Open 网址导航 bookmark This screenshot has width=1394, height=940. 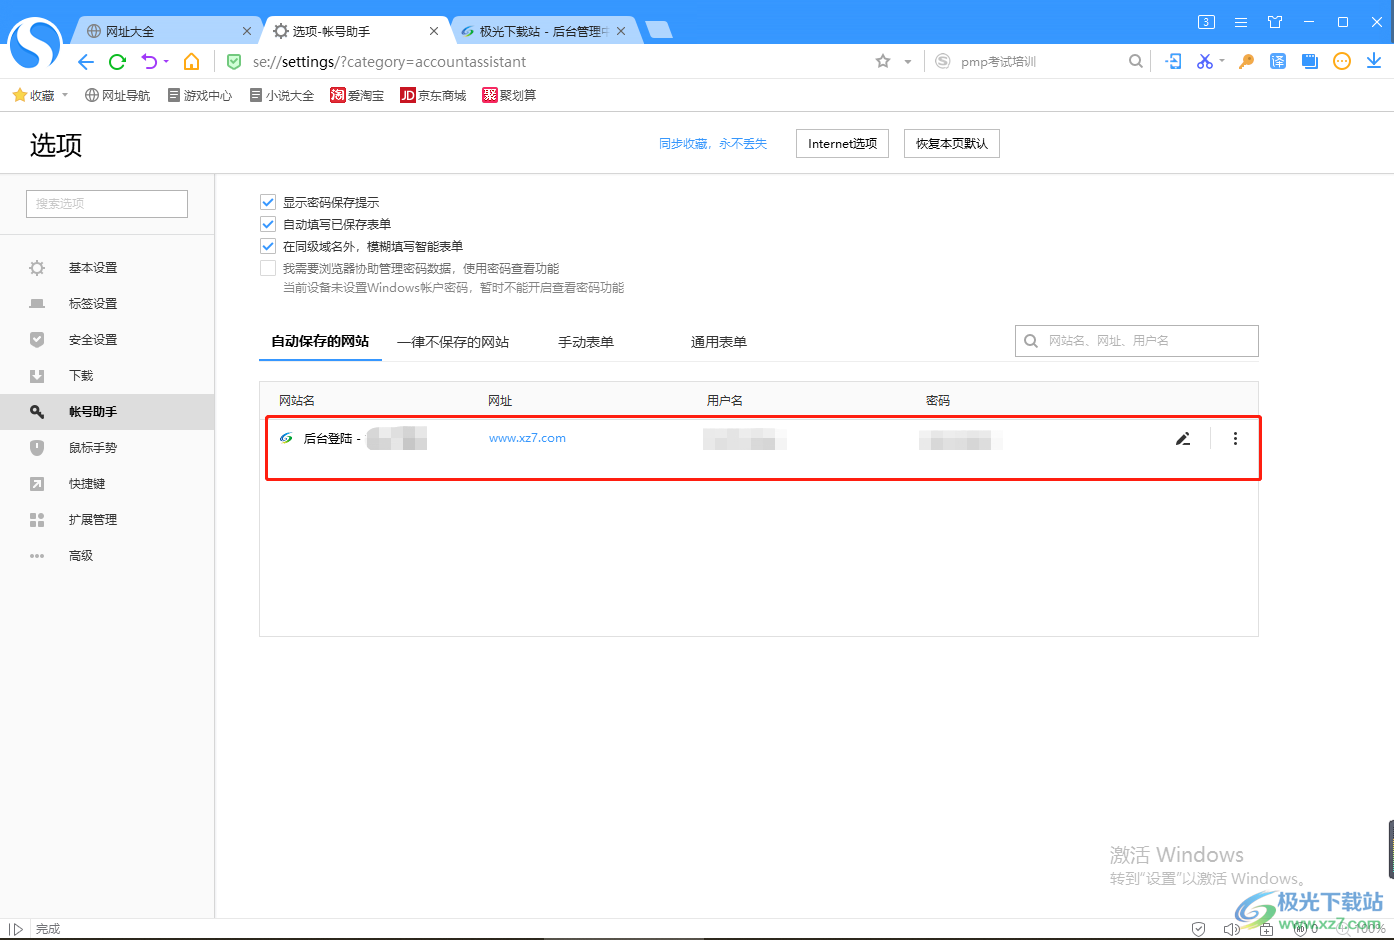(x=118, y=95)
